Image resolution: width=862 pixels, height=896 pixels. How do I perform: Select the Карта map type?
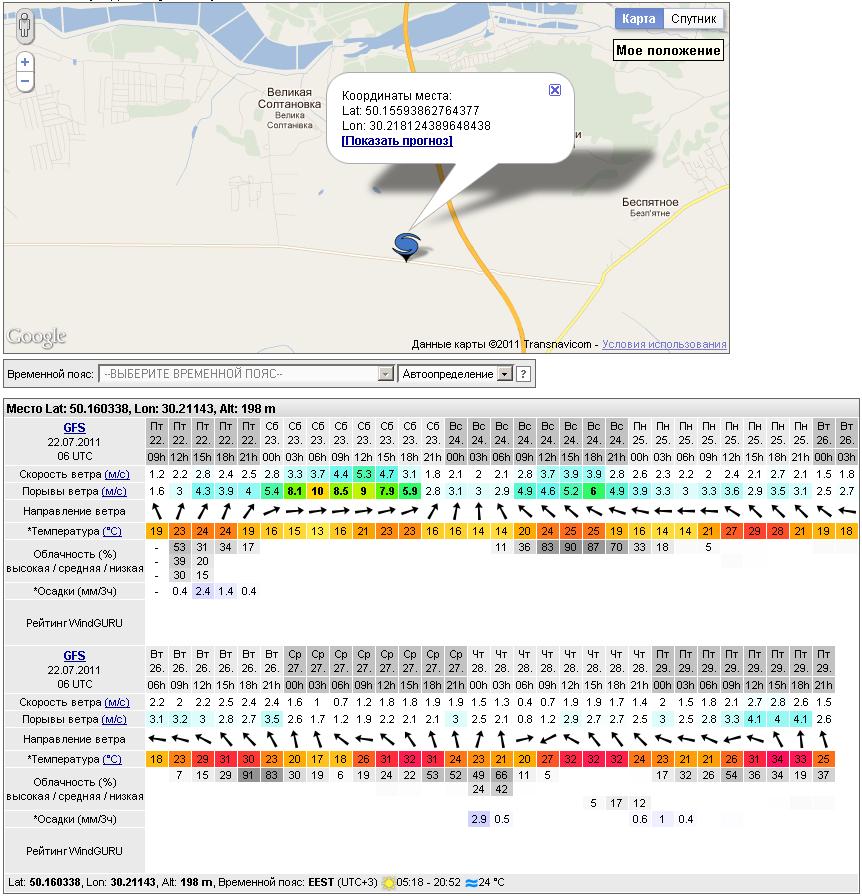click(638, 19)
